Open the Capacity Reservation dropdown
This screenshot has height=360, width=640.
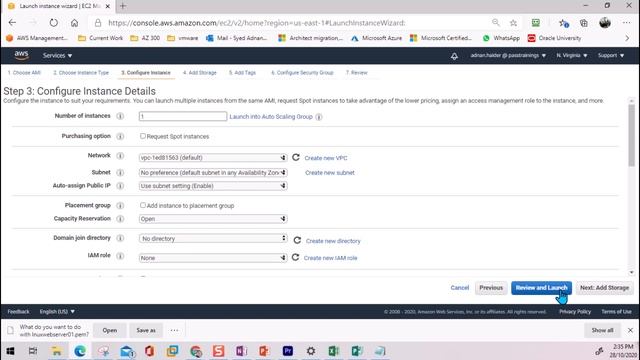point(213,219)
